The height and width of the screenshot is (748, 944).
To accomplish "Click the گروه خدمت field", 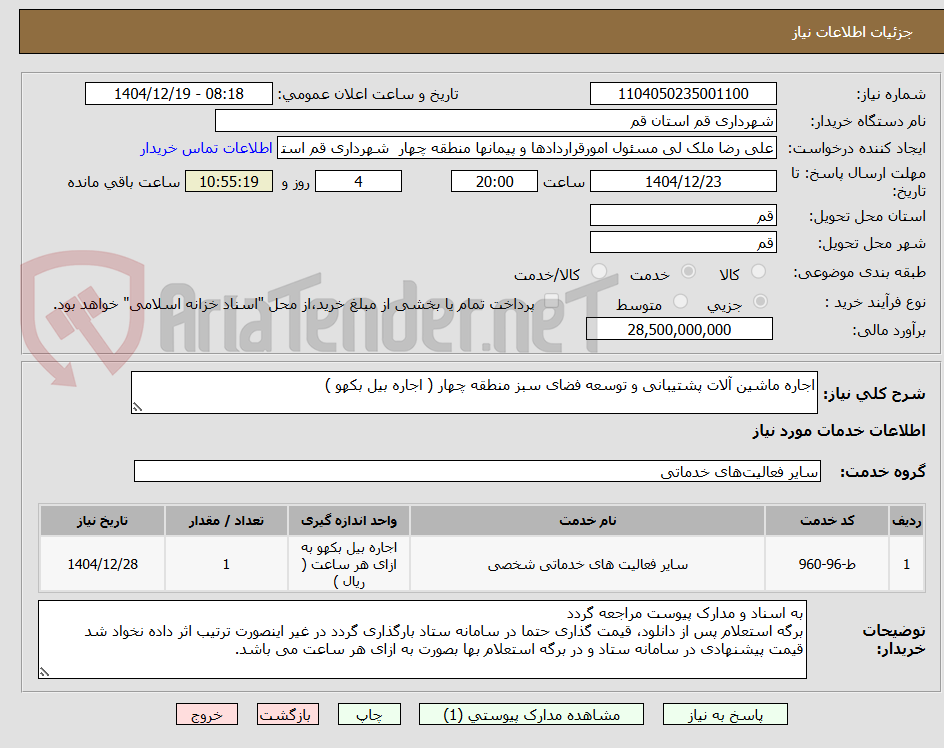I will tap(477, 472).
